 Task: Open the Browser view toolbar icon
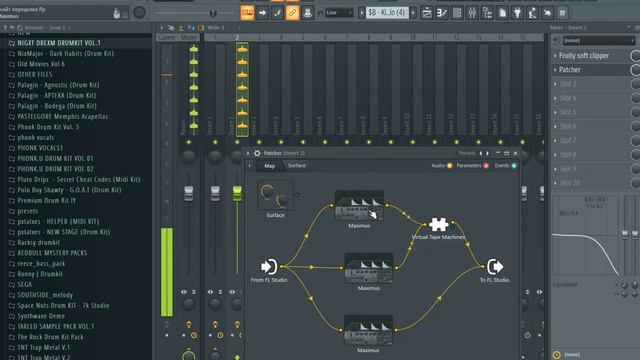point(487,13)
